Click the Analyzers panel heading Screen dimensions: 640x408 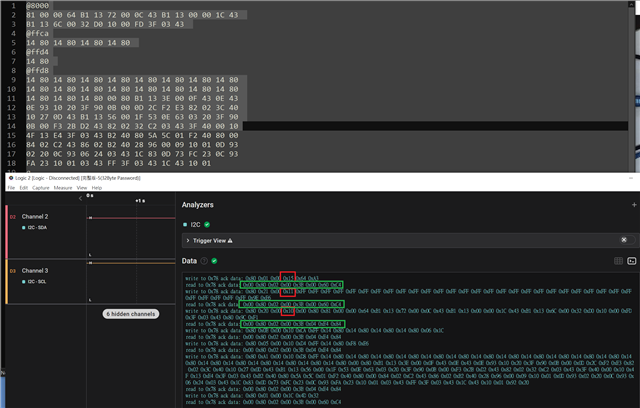click(198, 205)
